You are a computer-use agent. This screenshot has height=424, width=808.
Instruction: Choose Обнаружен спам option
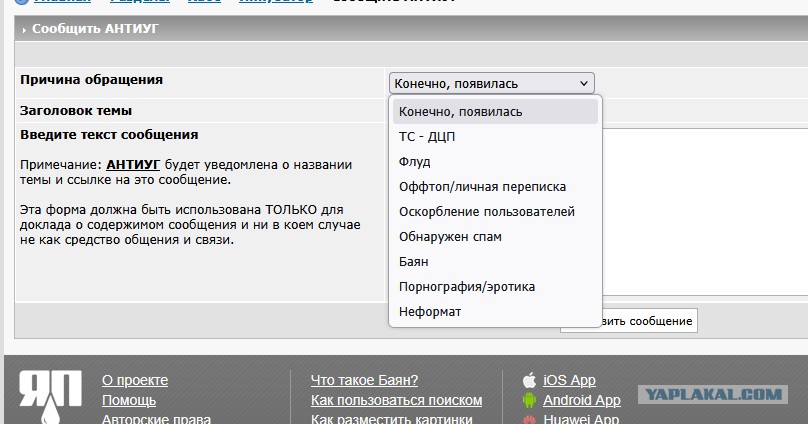(x=495, y=236)
